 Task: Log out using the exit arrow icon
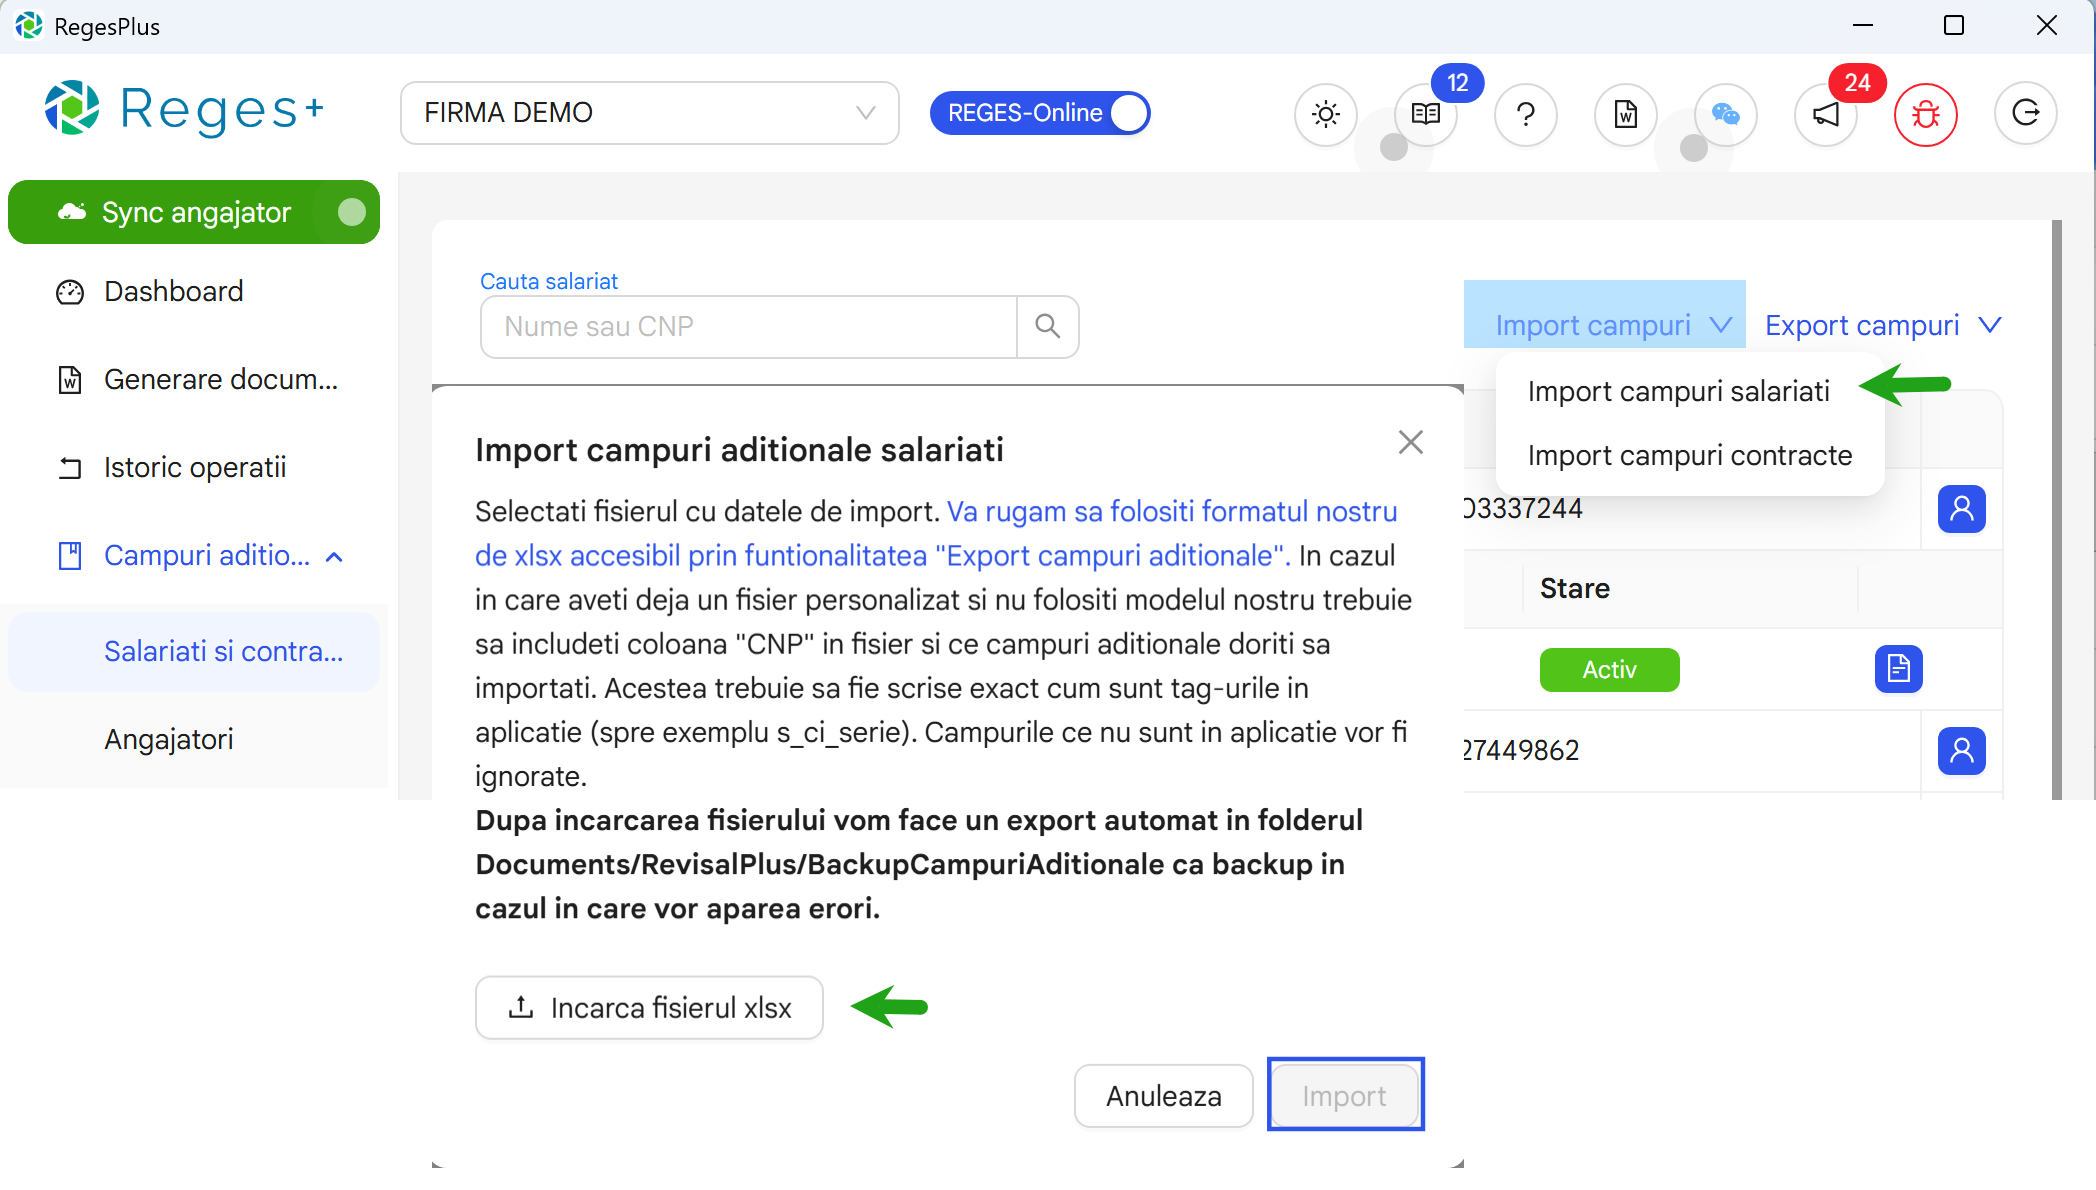[2025, 114]
